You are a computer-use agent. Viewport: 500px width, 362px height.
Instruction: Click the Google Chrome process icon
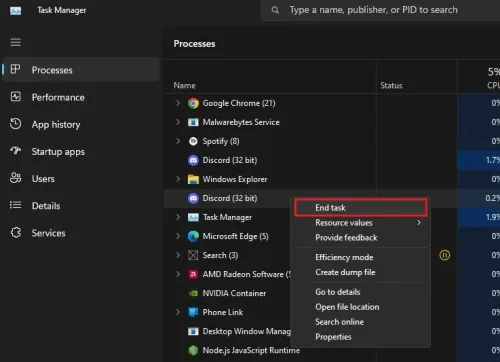click(193, 103)
